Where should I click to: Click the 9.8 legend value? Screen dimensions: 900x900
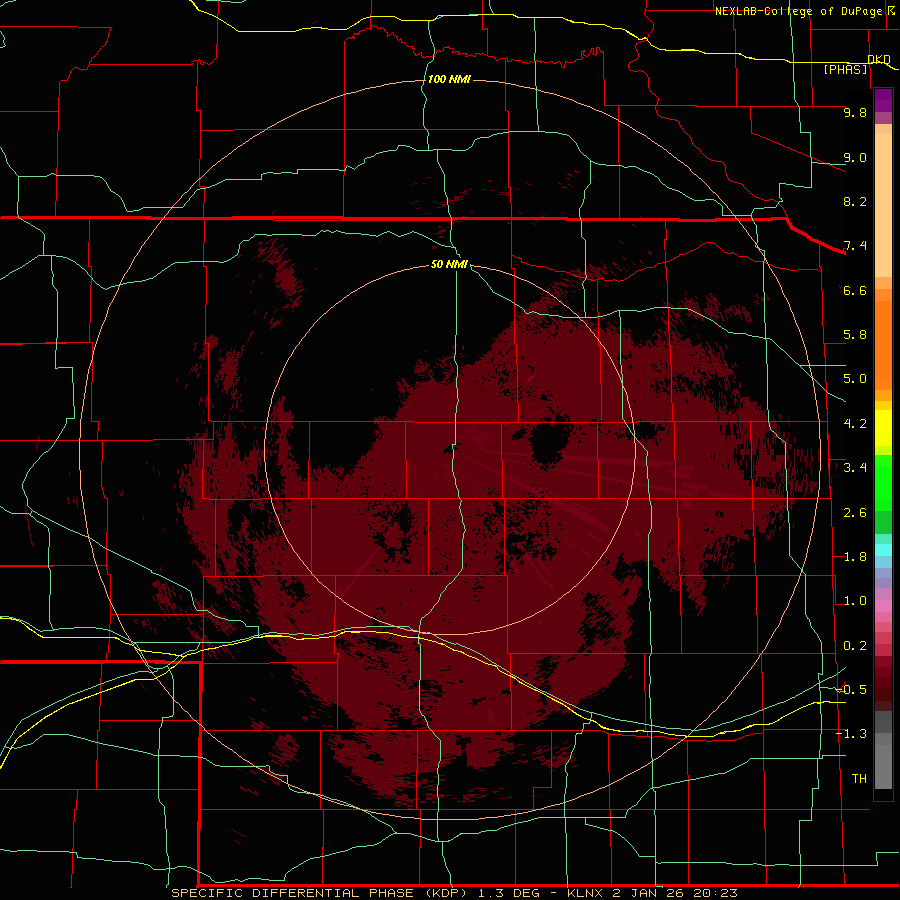[855, 112]
